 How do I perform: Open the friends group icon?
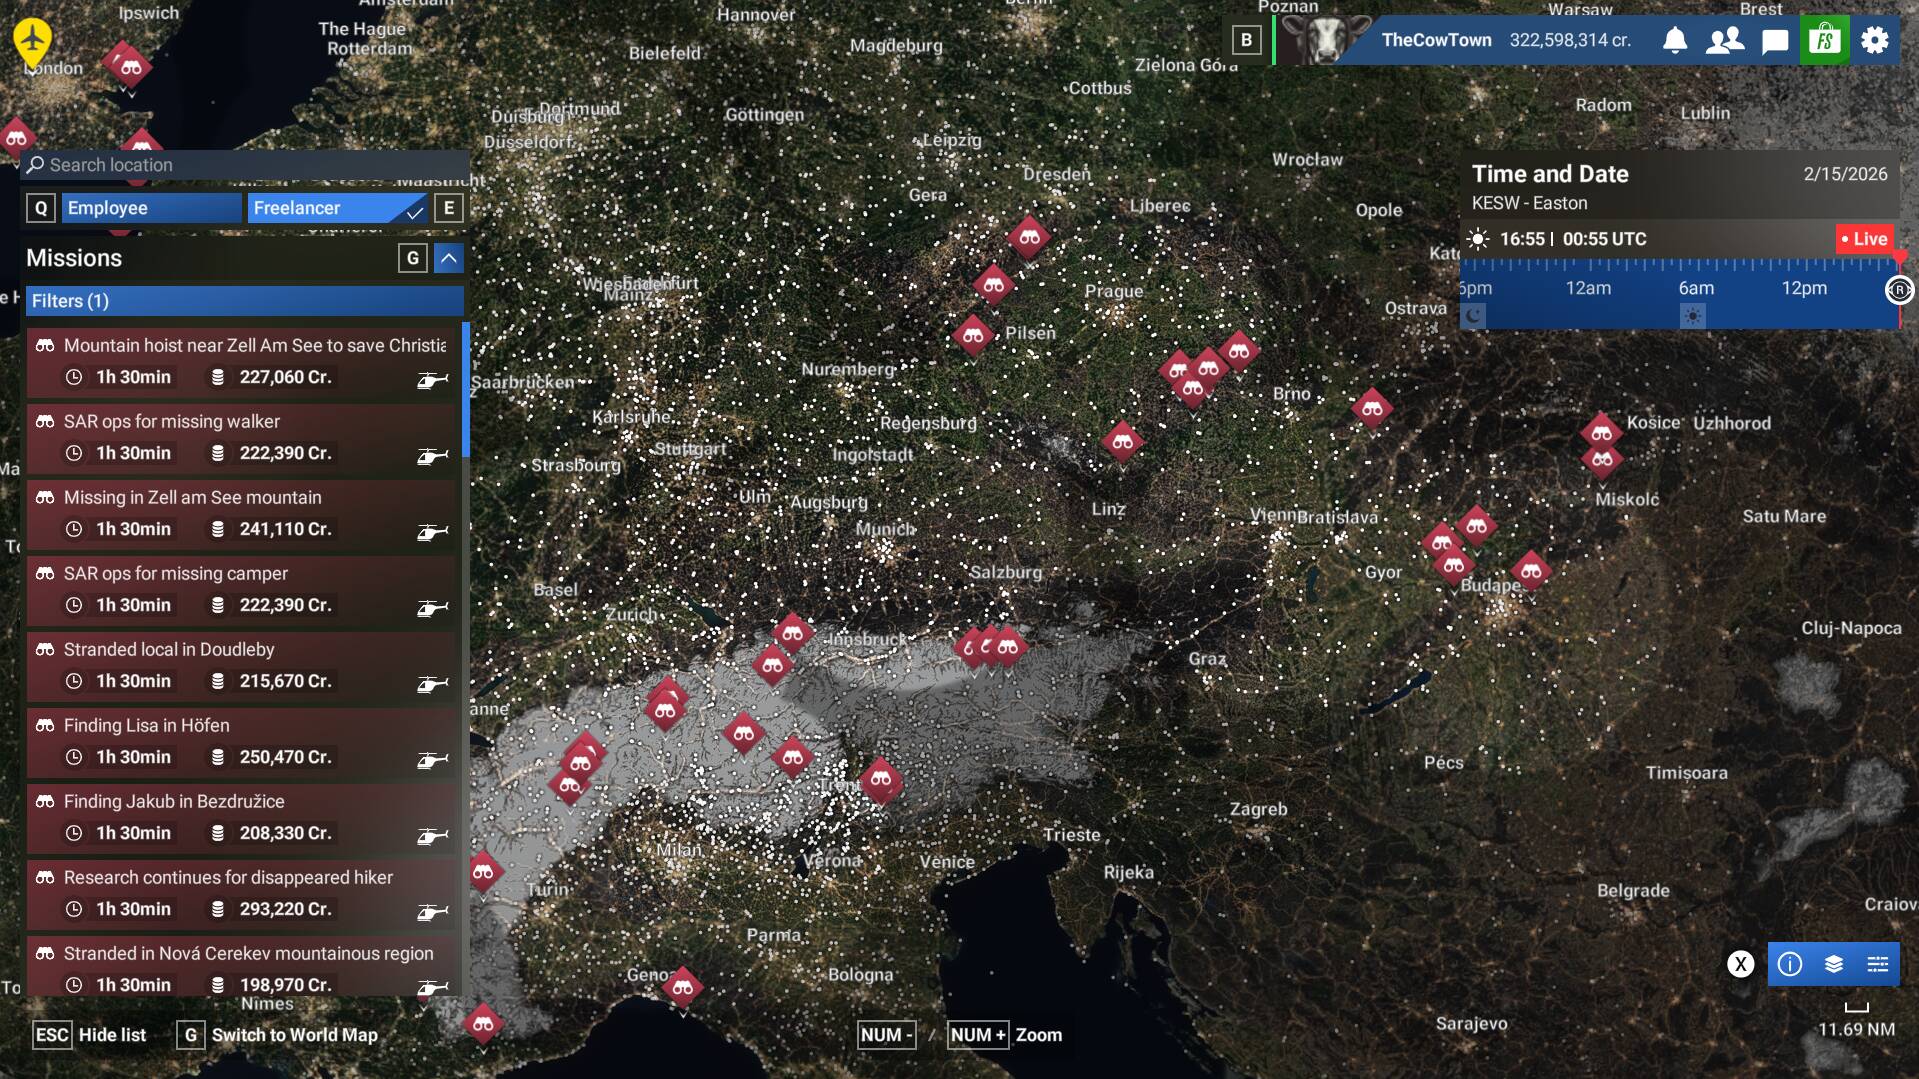point(1725,40)
